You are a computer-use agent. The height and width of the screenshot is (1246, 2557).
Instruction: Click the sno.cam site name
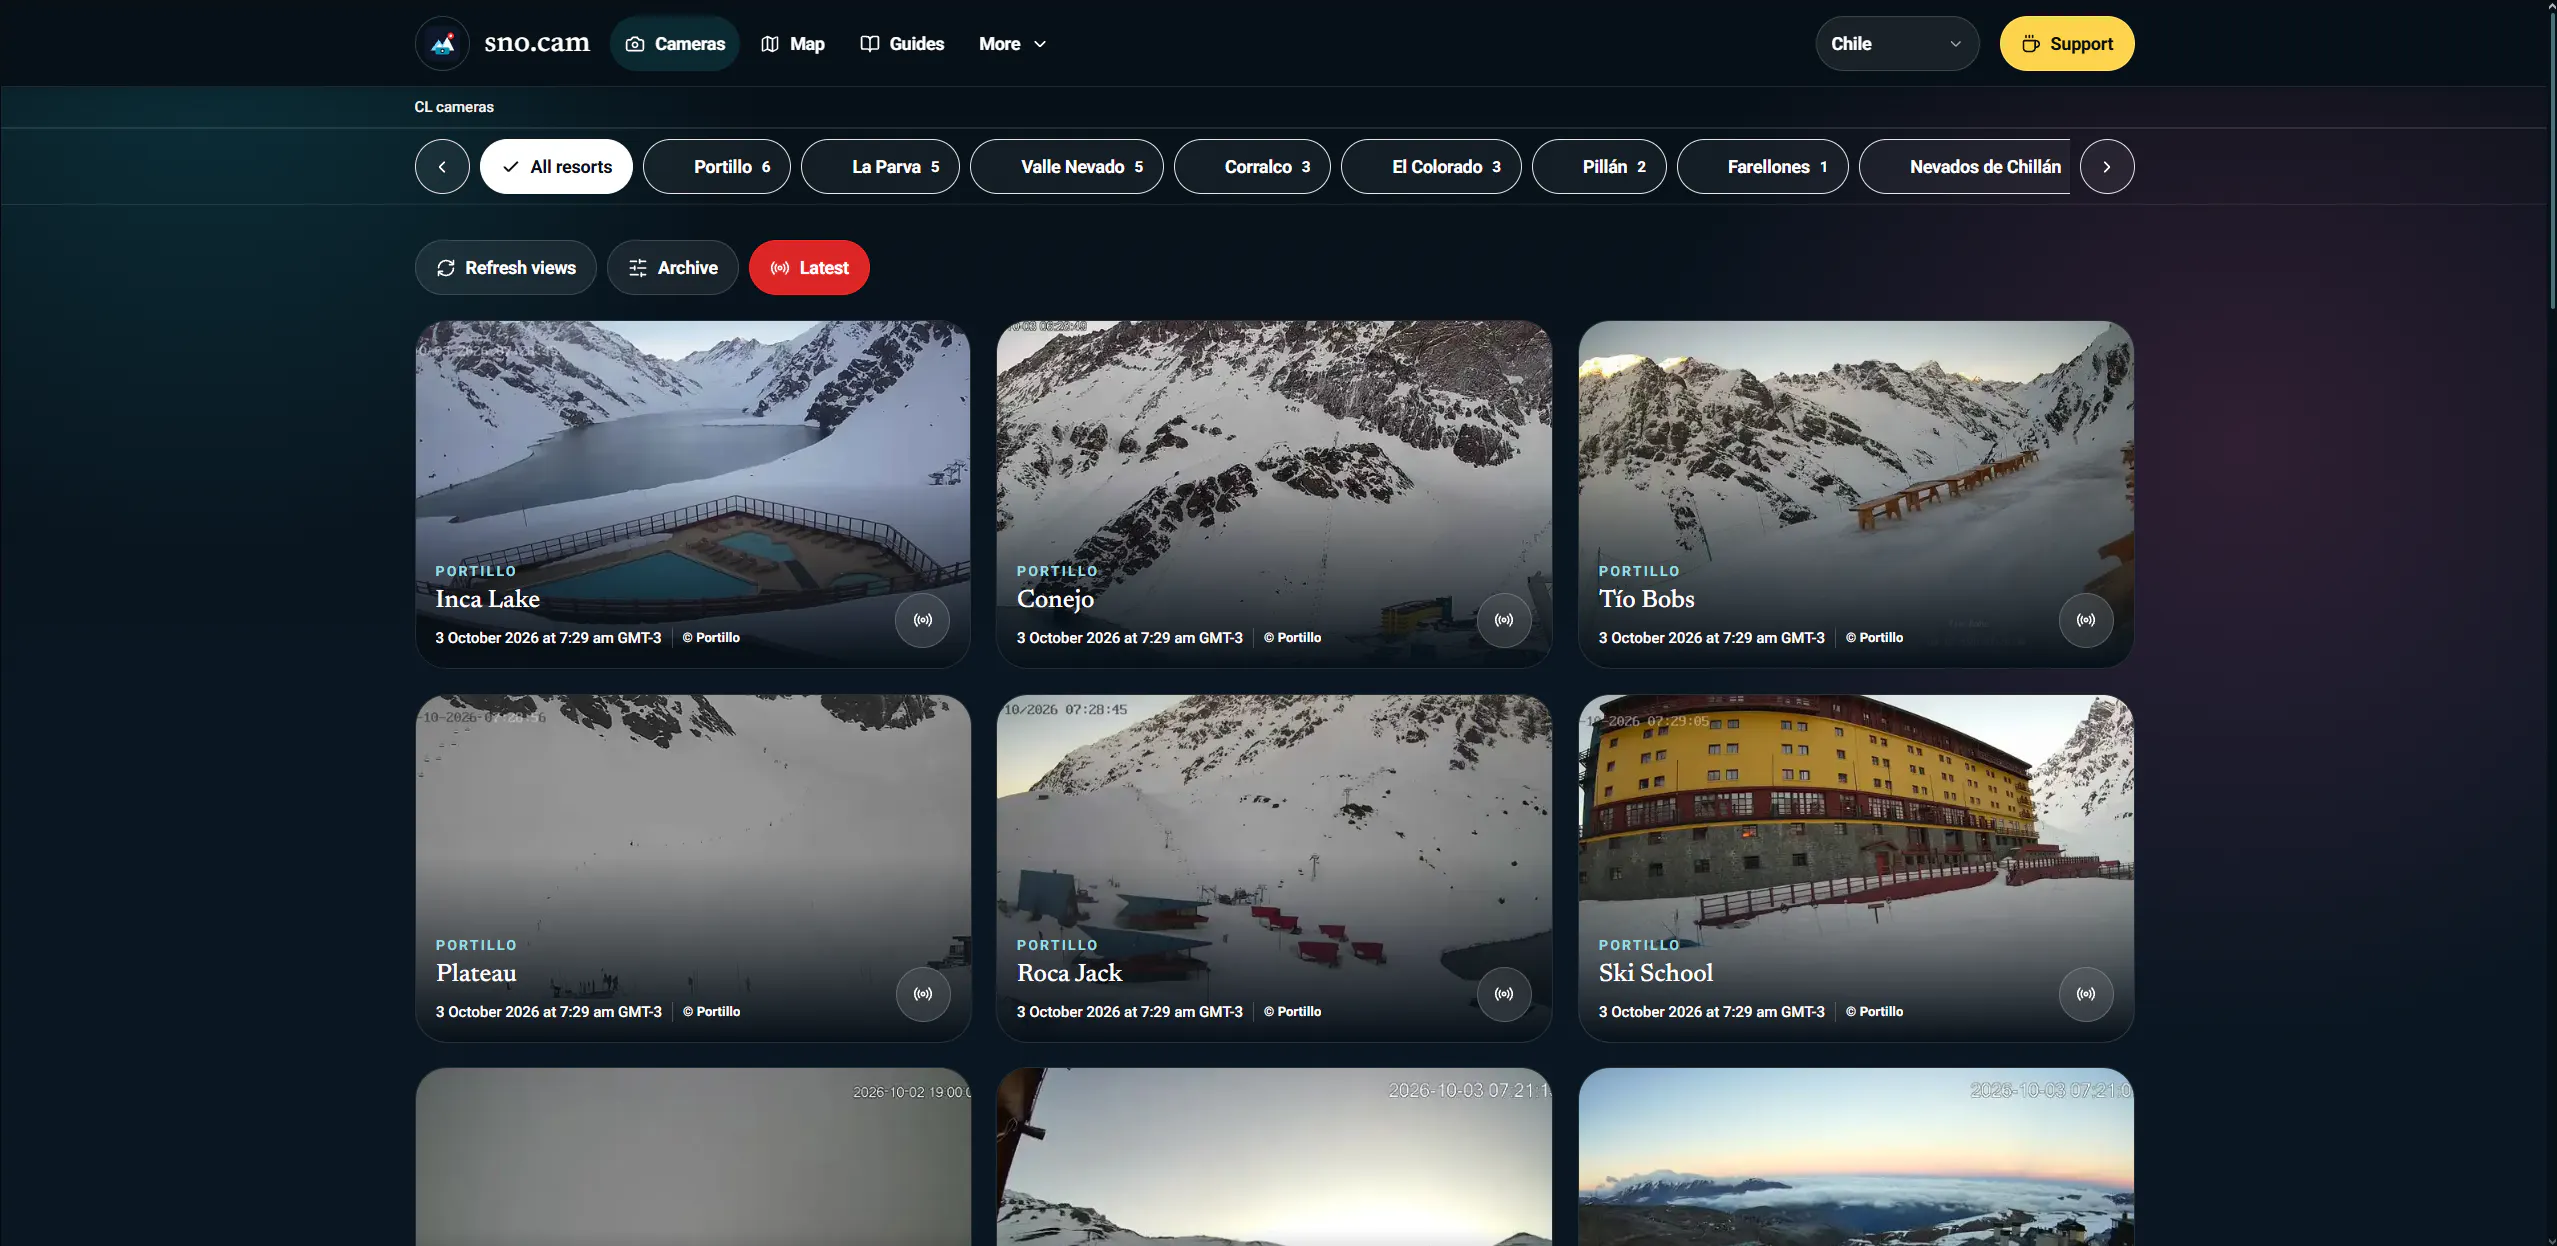coord(537,43)
